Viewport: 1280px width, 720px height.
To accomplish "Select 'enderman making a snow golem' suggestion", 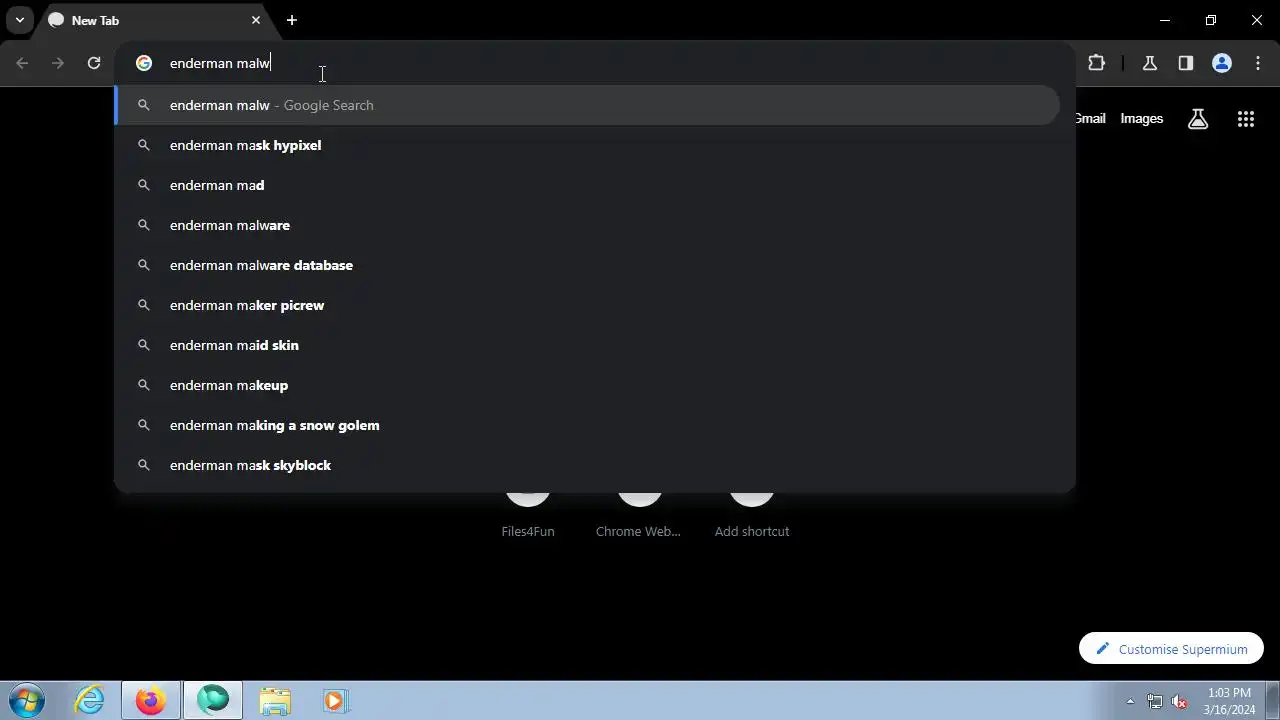I will (588, 425).
